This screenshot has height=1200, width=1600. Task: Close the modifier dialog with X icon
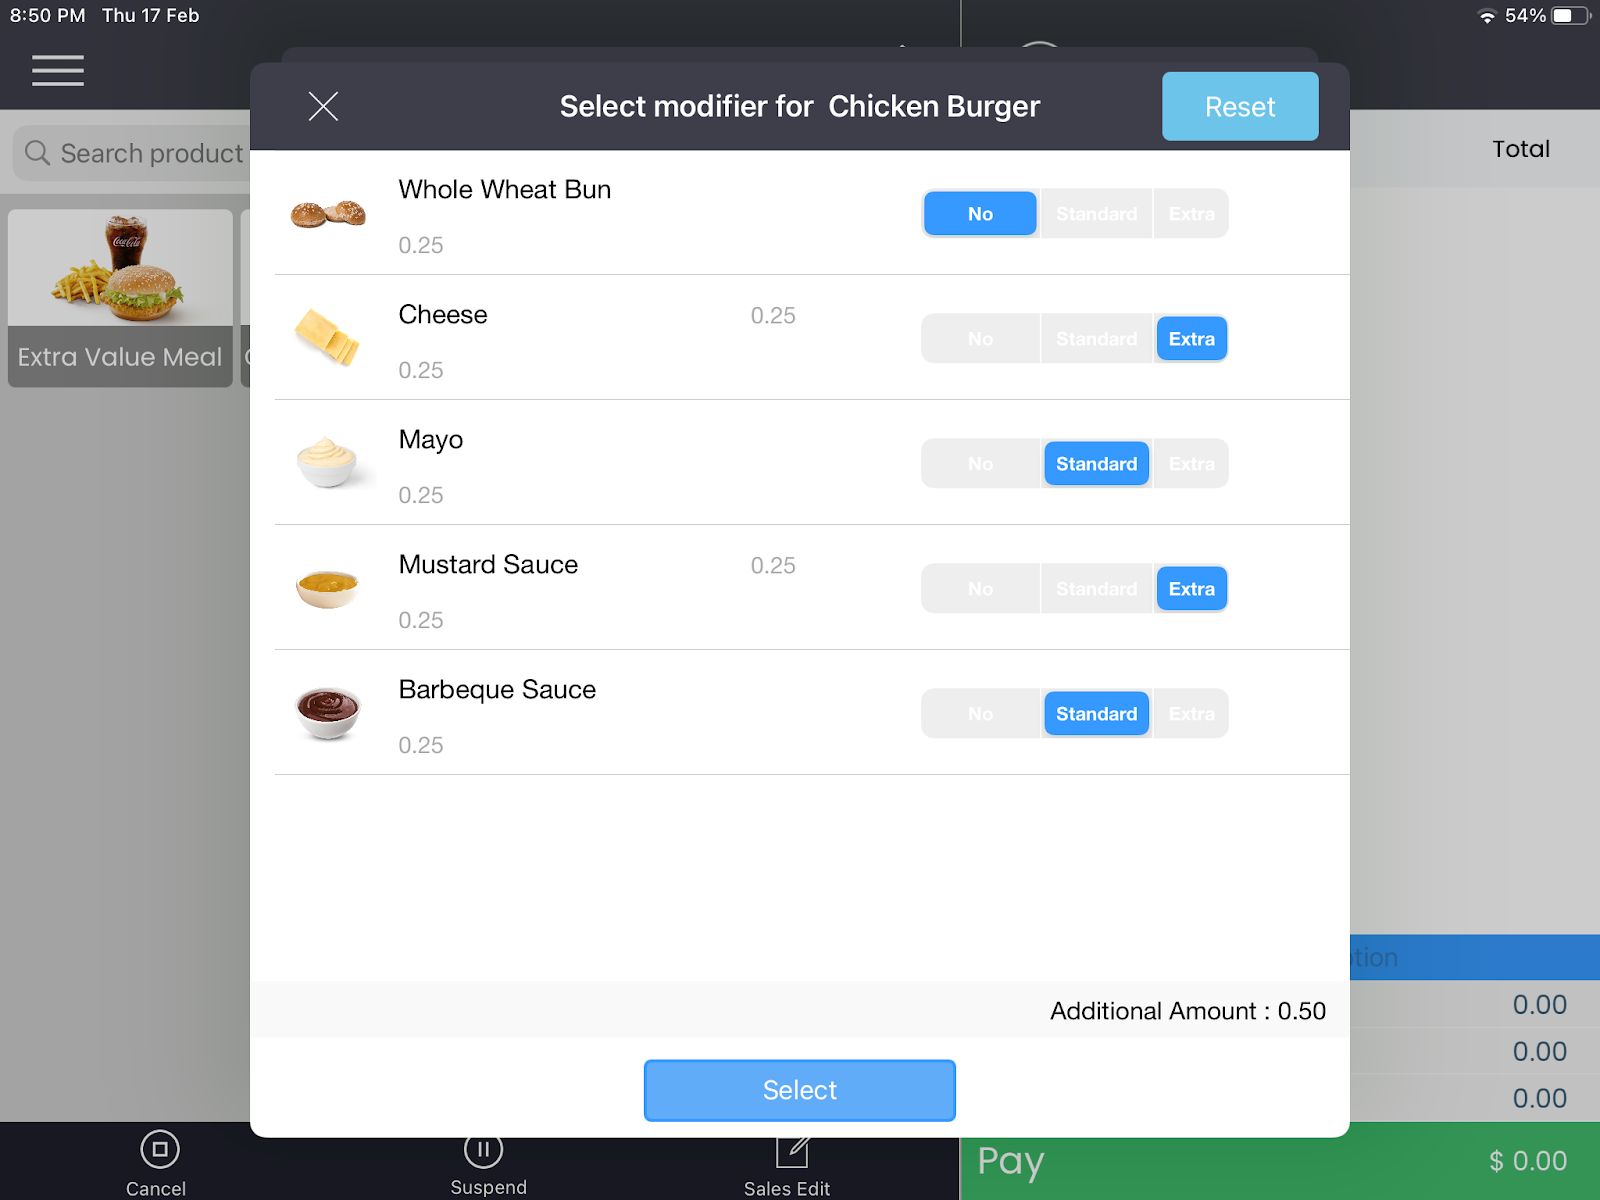tap(323, 106)
